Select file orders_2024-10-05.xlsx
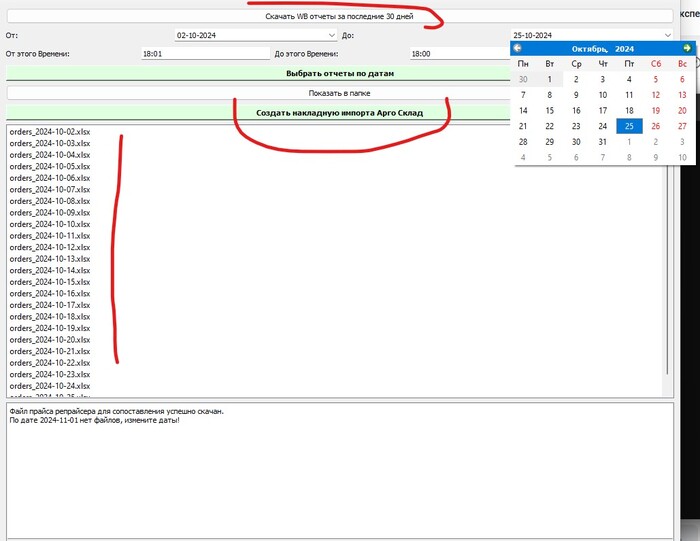 [x=50, y=166]
